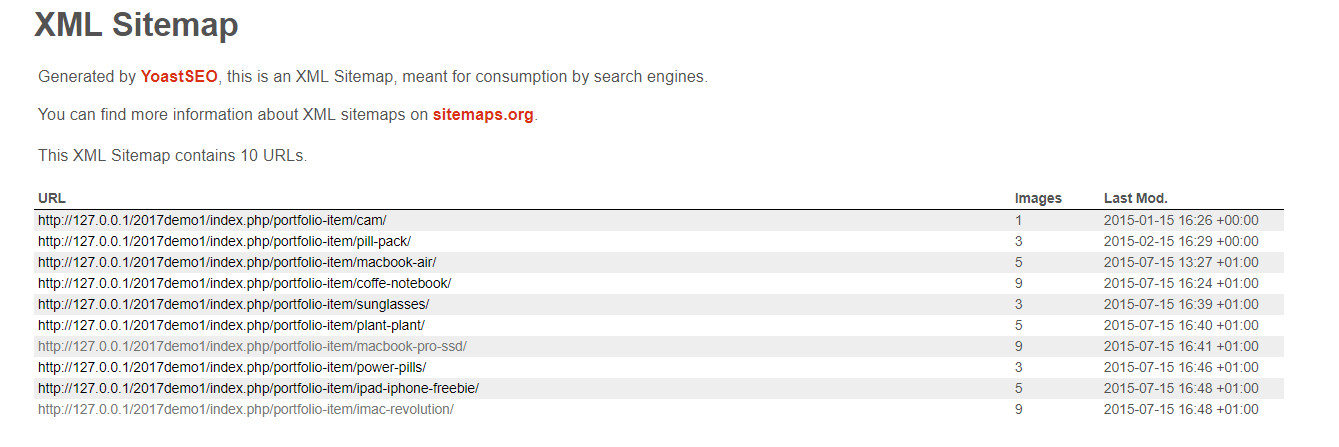Visit the sitemaps.org link
Image resolution: width=1339 pixels, height=447 pixels.
pyautogui.click(x=483, y=115)
